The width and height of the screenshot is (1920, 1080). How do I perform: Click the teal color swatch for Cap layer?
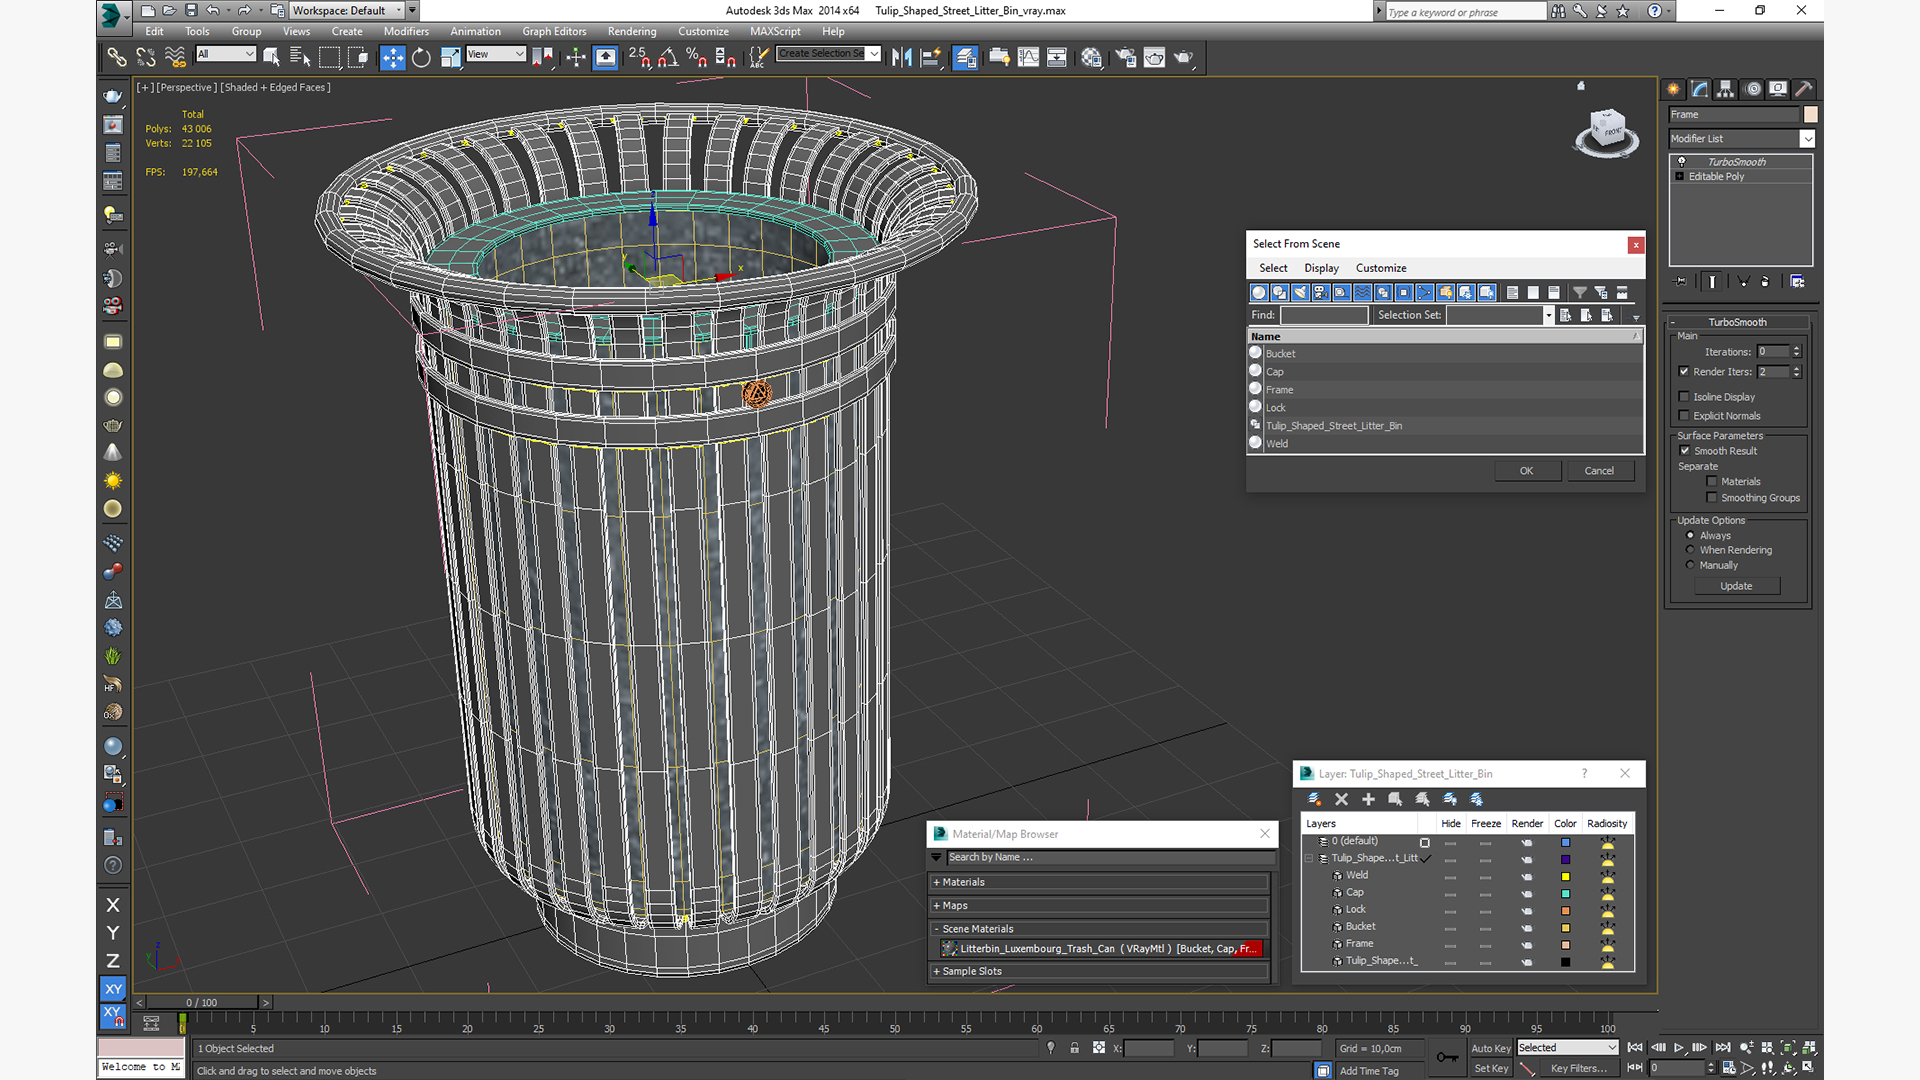click(1565, 893)
